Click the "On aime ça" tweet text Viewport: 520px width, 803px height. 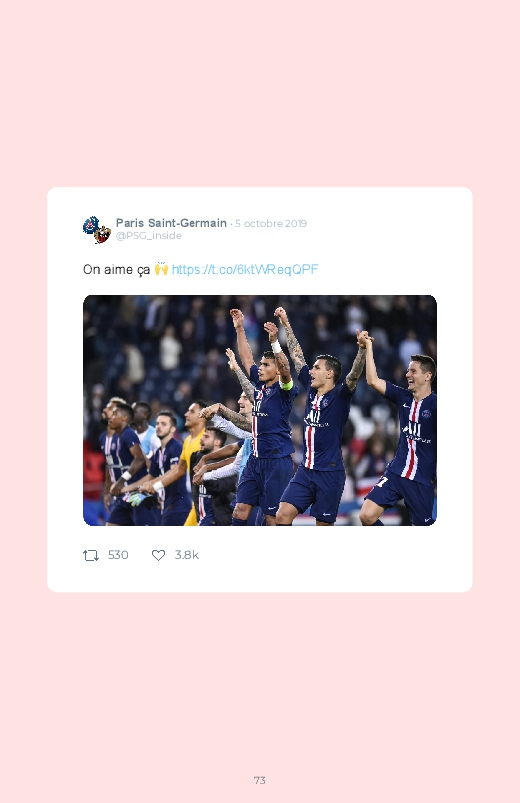tap(116, 269)
